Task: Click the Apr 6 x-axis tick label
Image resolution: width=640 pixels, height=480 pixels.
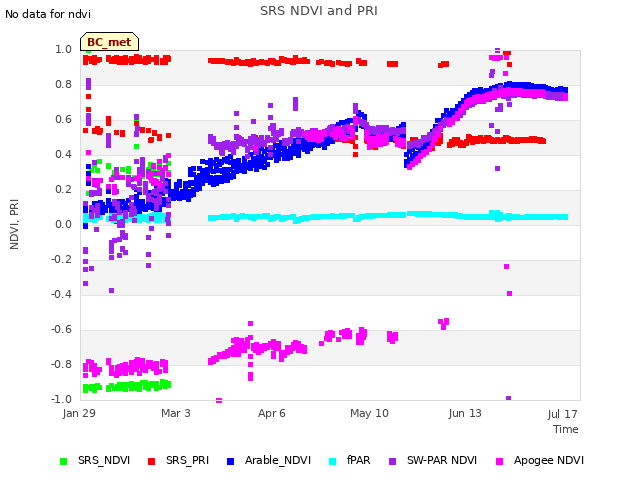Action: point(271,413)
